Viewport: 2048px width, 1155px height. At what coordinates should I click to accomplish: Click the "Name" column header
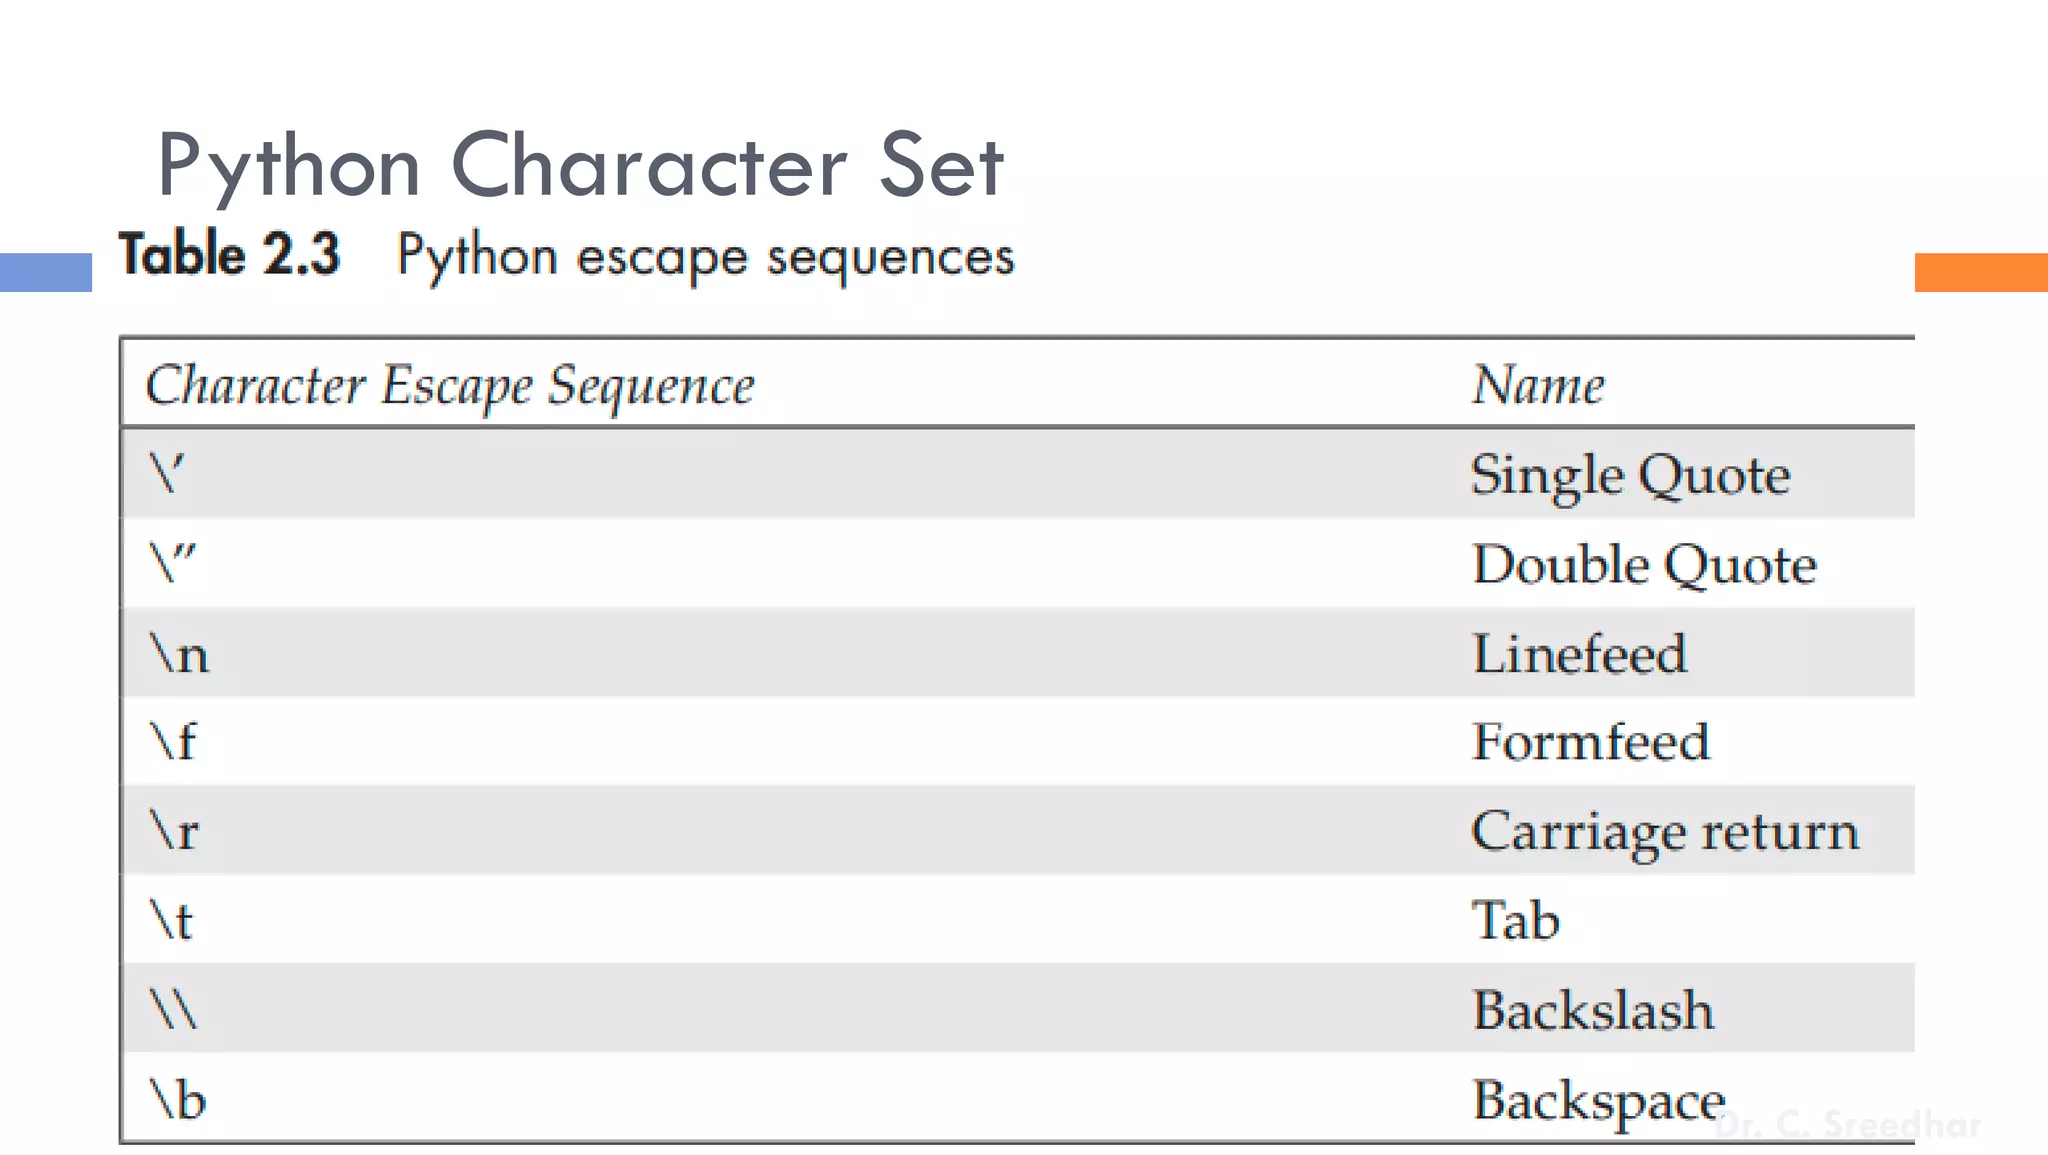1538,385
